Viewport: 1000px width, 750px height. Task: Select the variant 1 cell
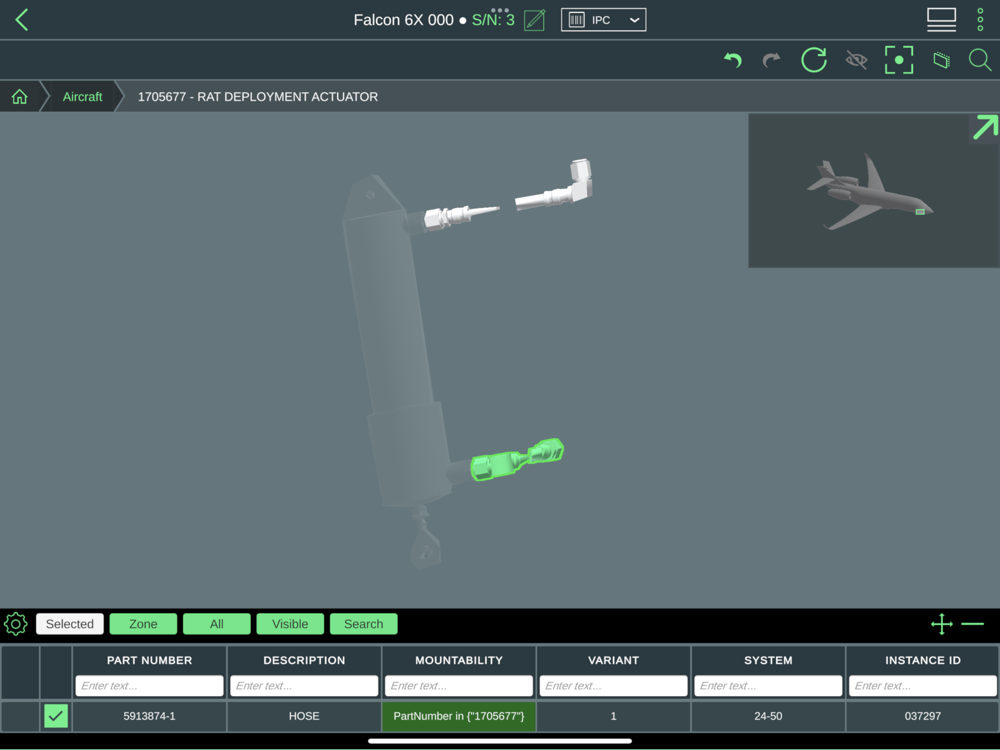(x=614, y=716)
